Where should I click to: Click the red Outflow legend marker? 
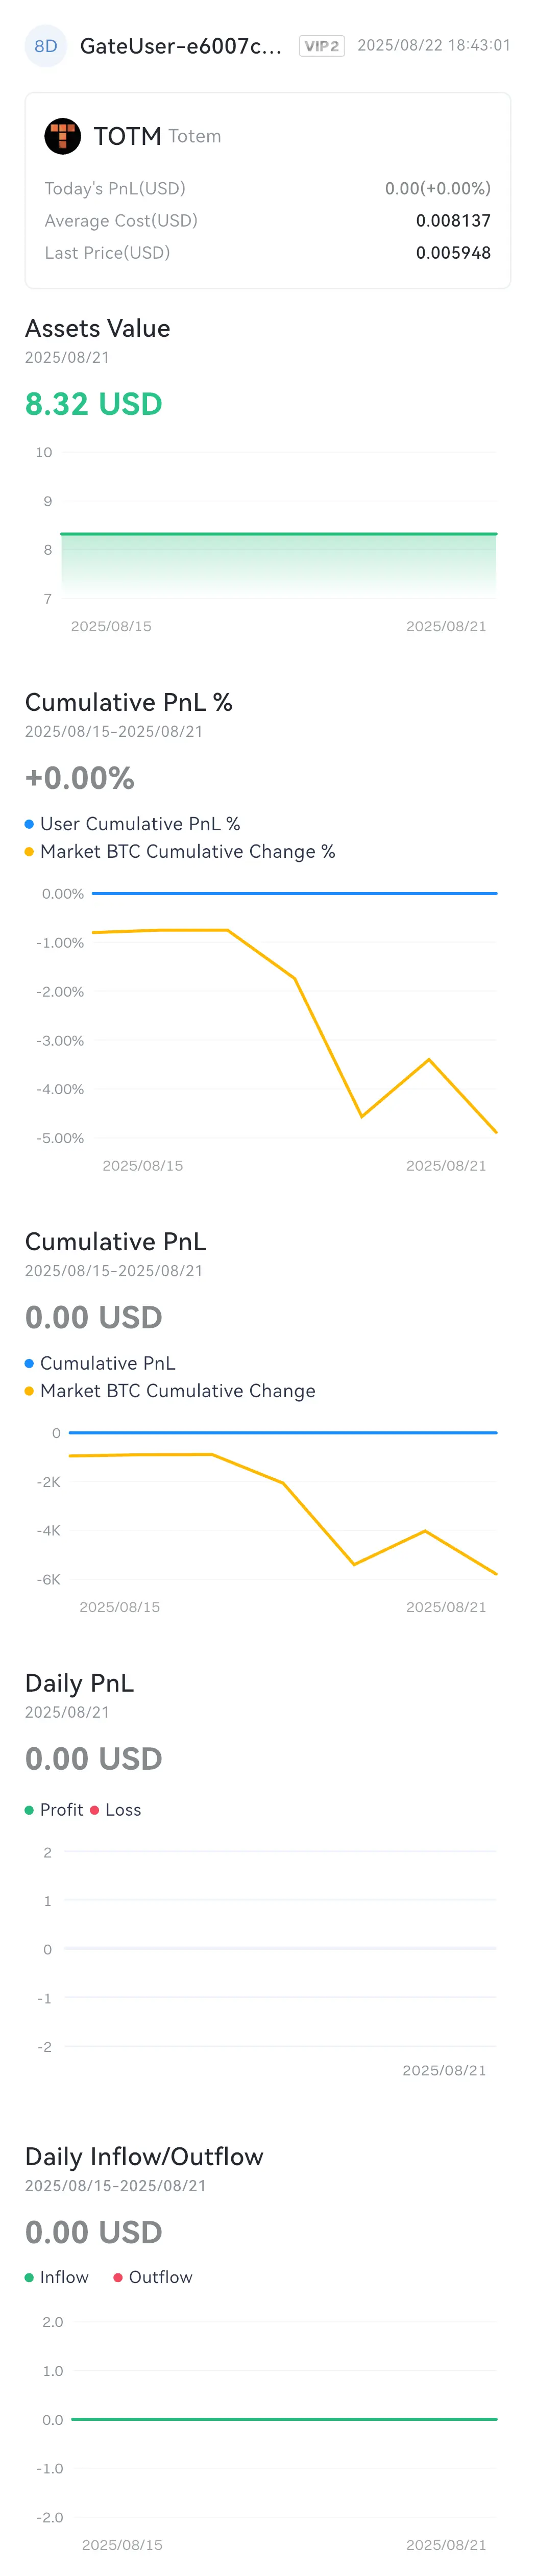pos(118,2277)
